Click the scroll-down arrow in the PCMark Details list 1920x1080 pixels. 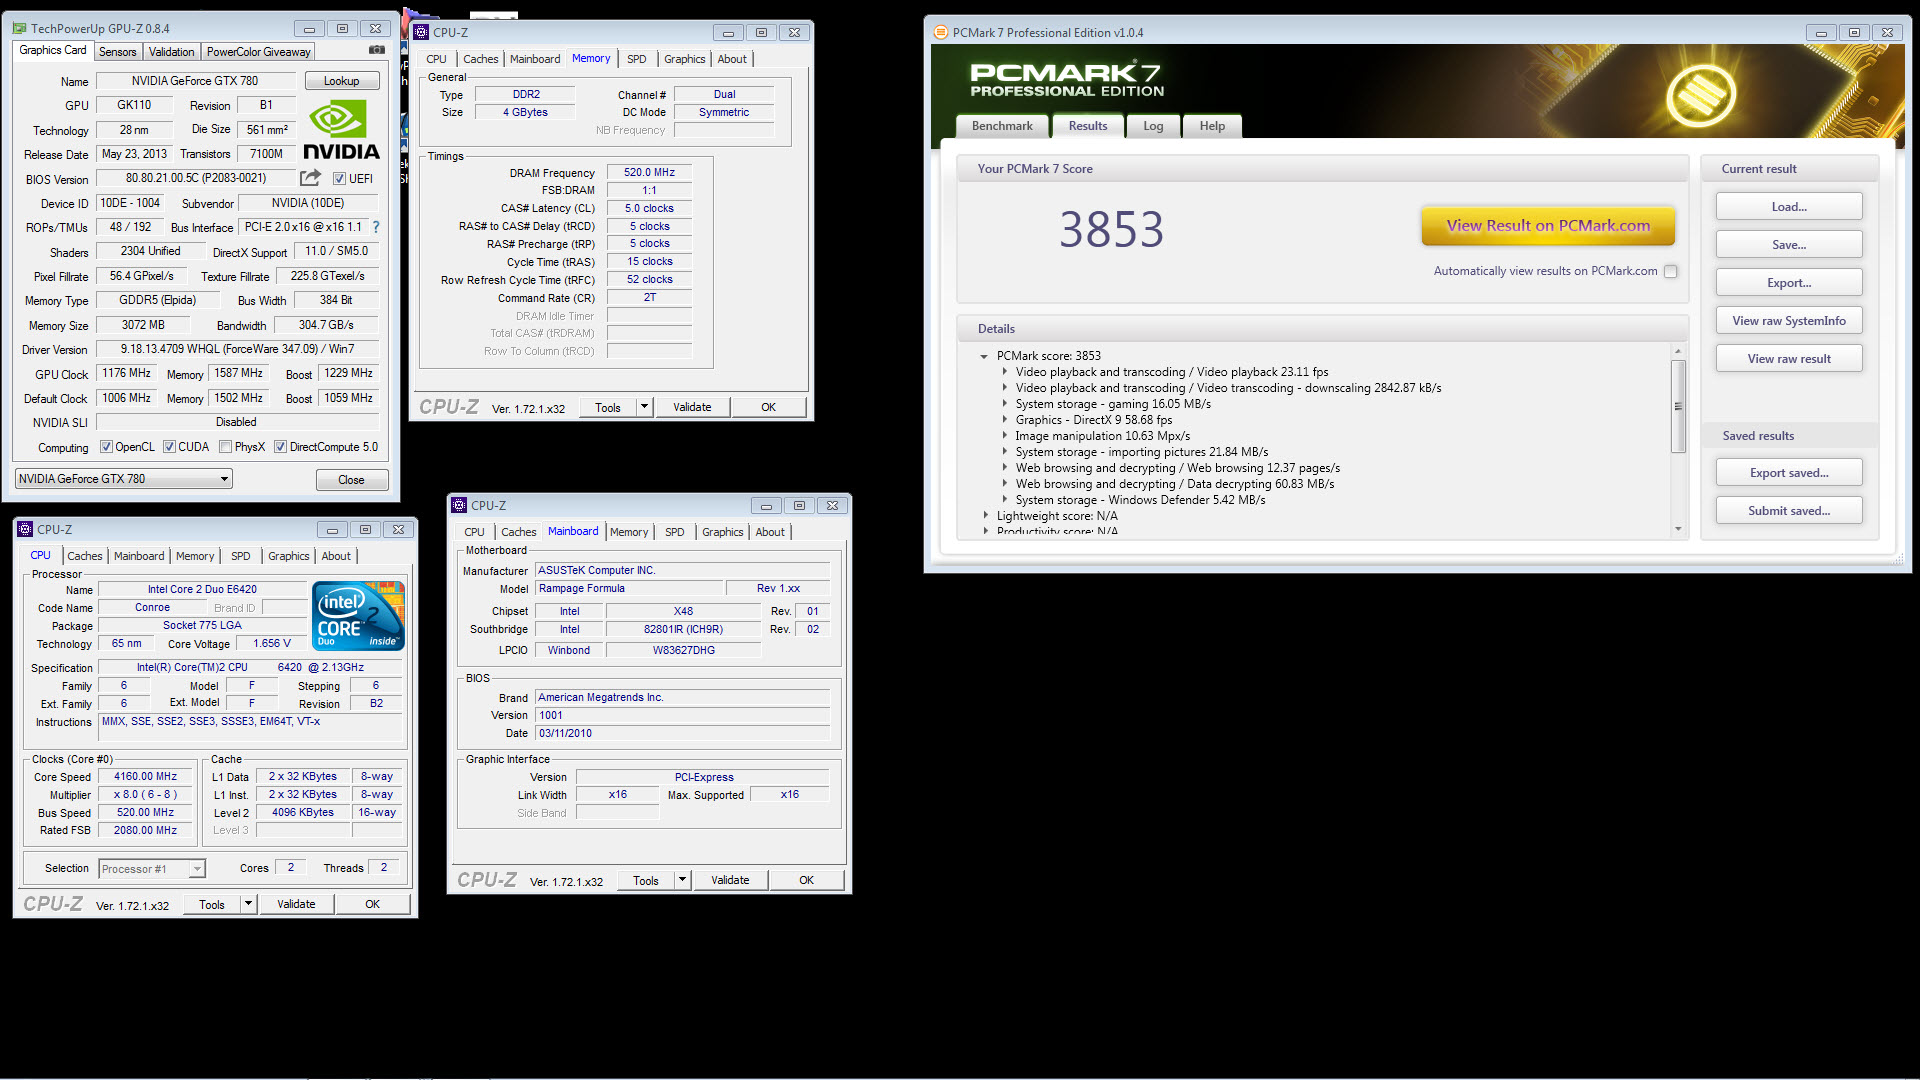(x=1678, y=529)
